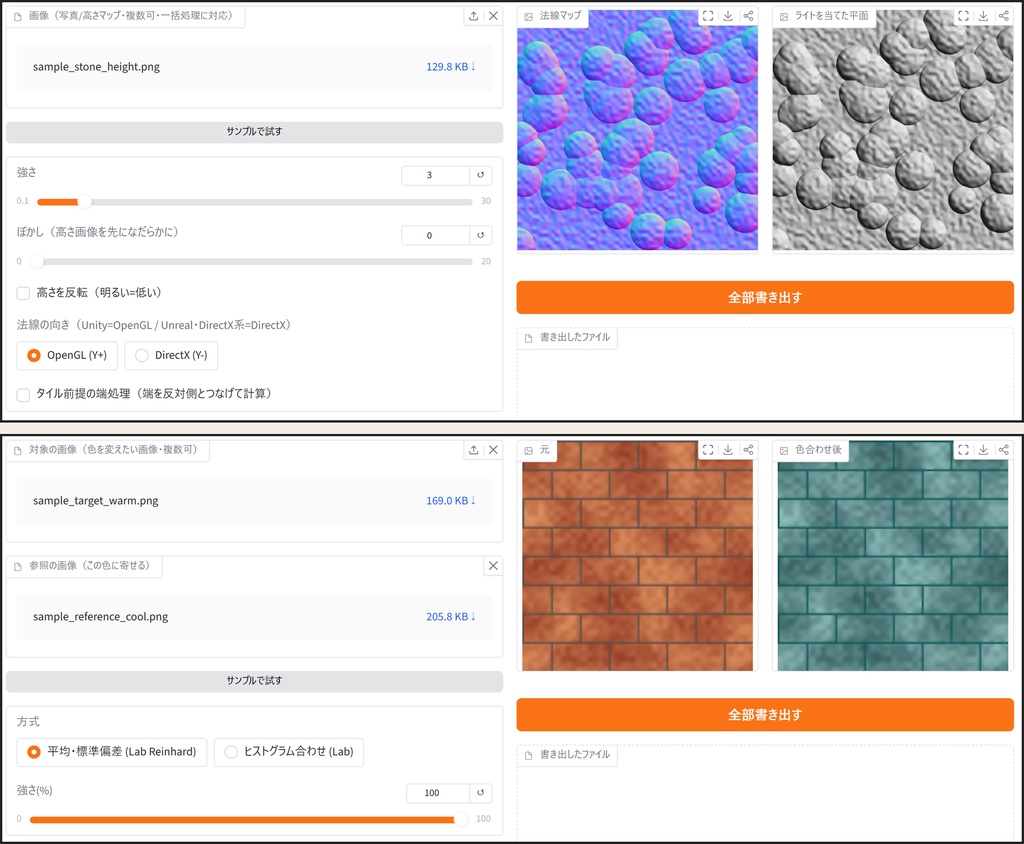
Task: Share the ライトを当てた平面 image
Action: point(1004,16)
